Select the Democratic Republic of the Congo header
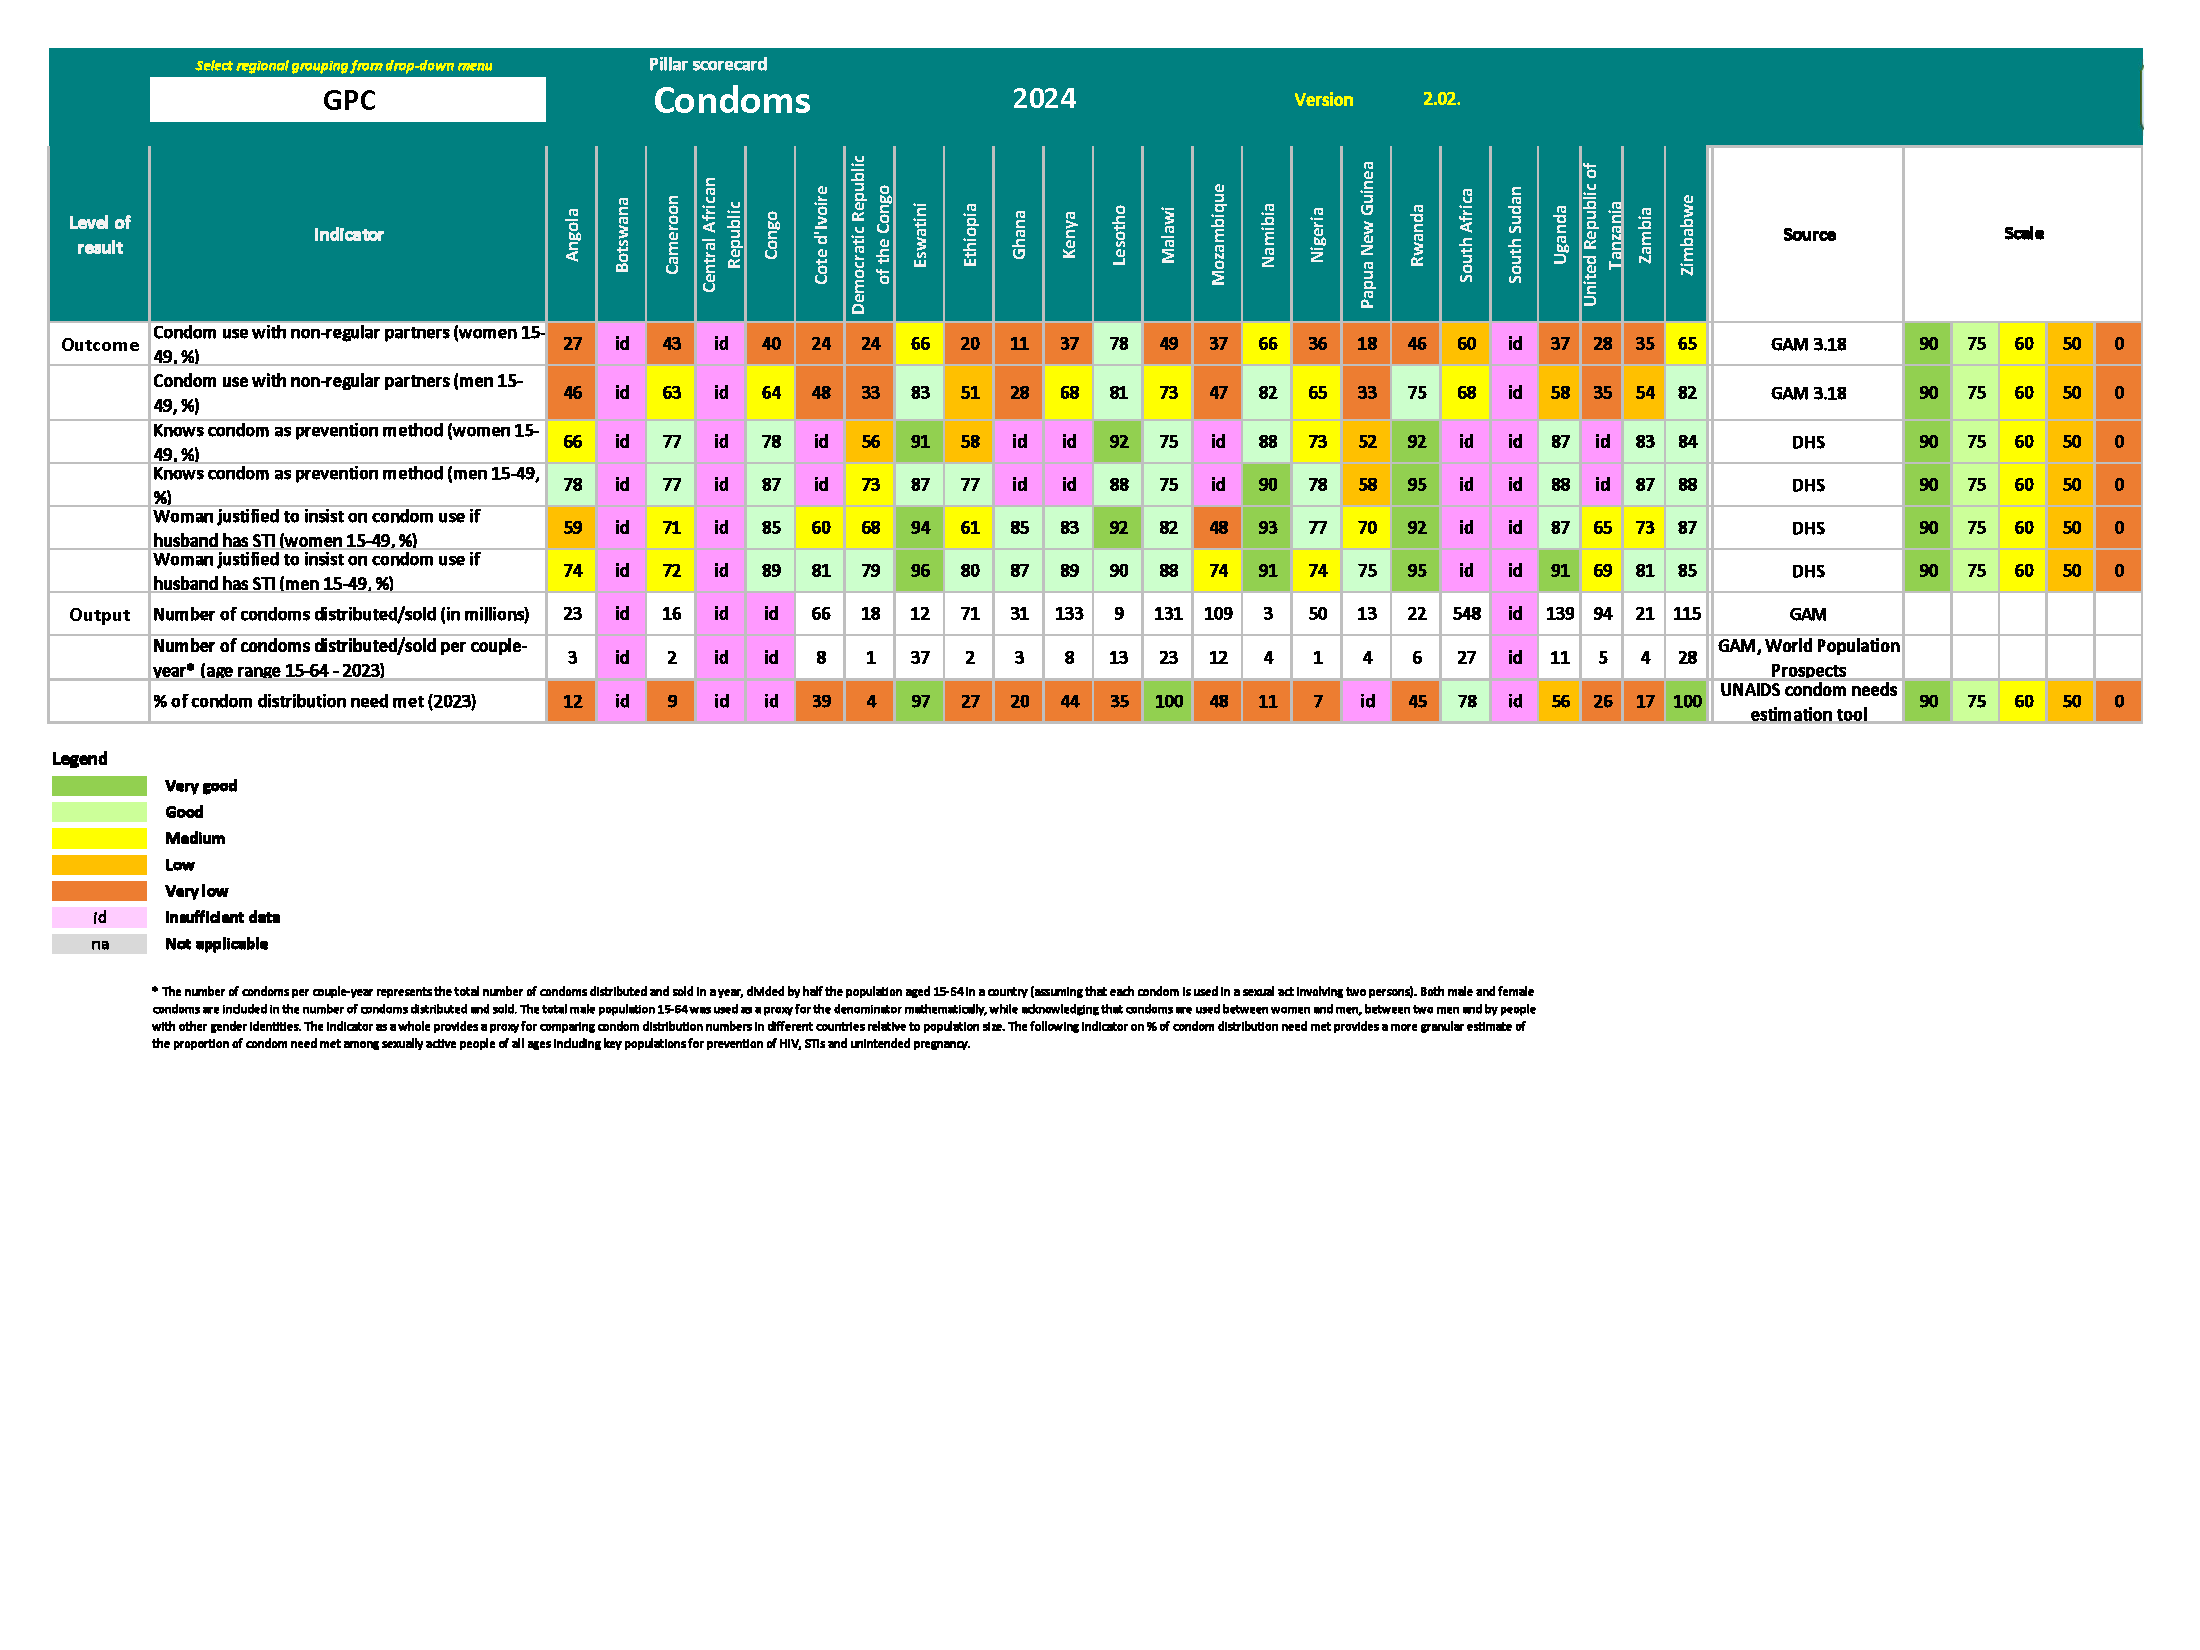 (x=870, y=234)
